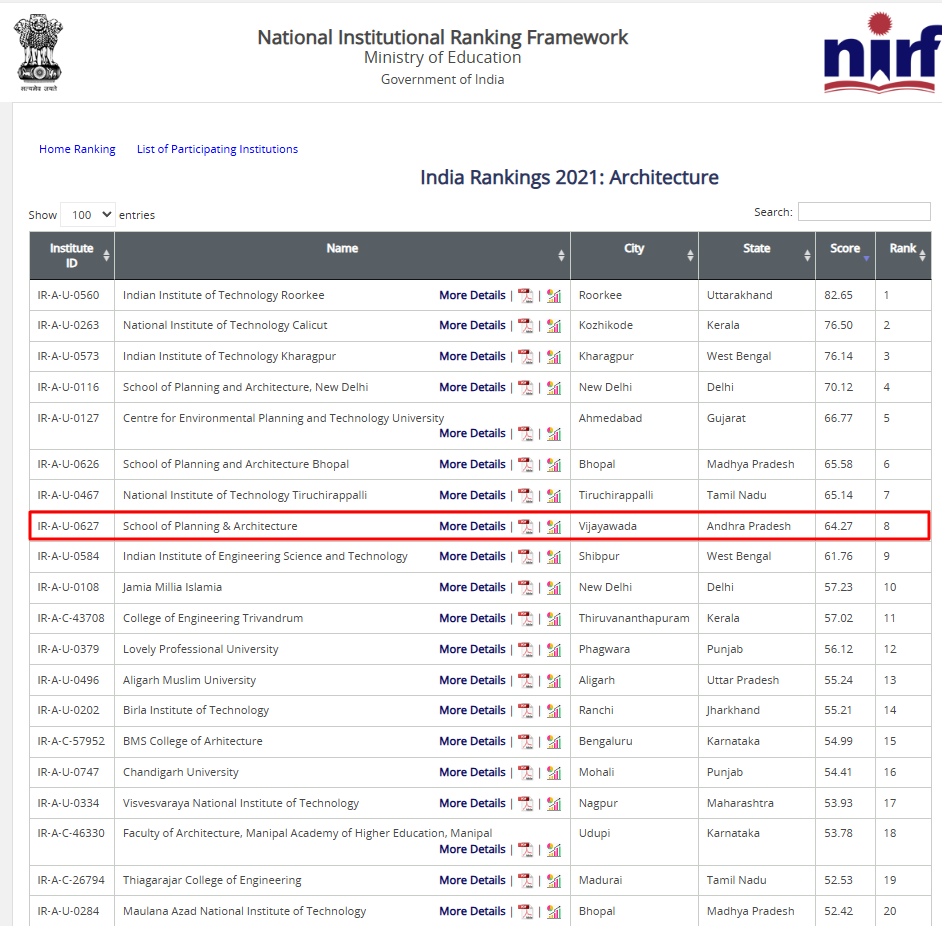This screenshot has width=942, height=926.
Task: Click the Government of India emblem
Action: tap(39, 53)
